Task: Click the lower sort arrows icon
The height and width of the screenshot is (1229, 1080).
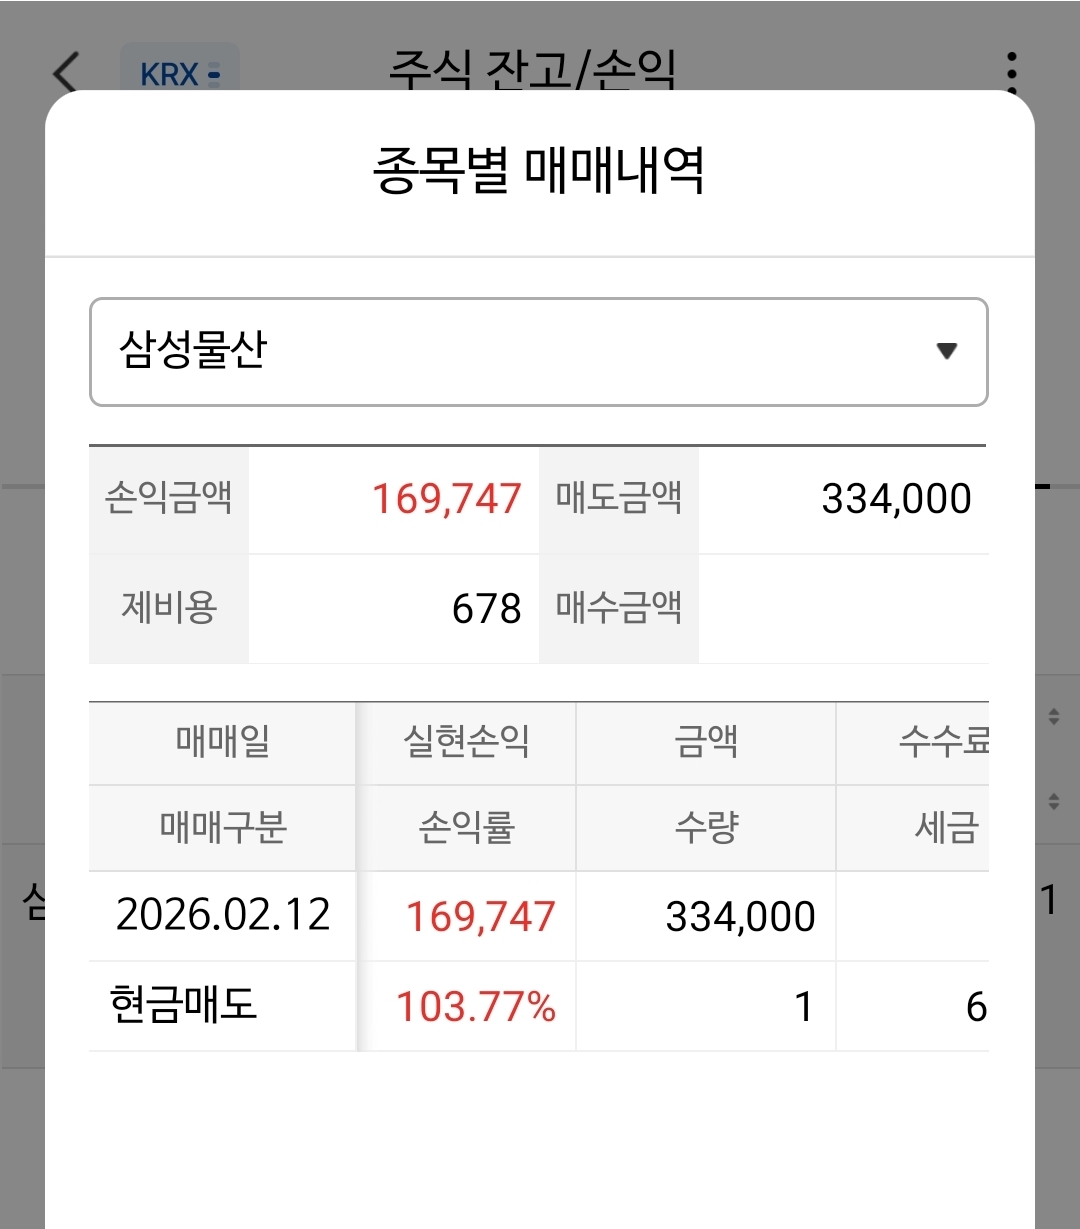Action: [x=1053, y=801]
